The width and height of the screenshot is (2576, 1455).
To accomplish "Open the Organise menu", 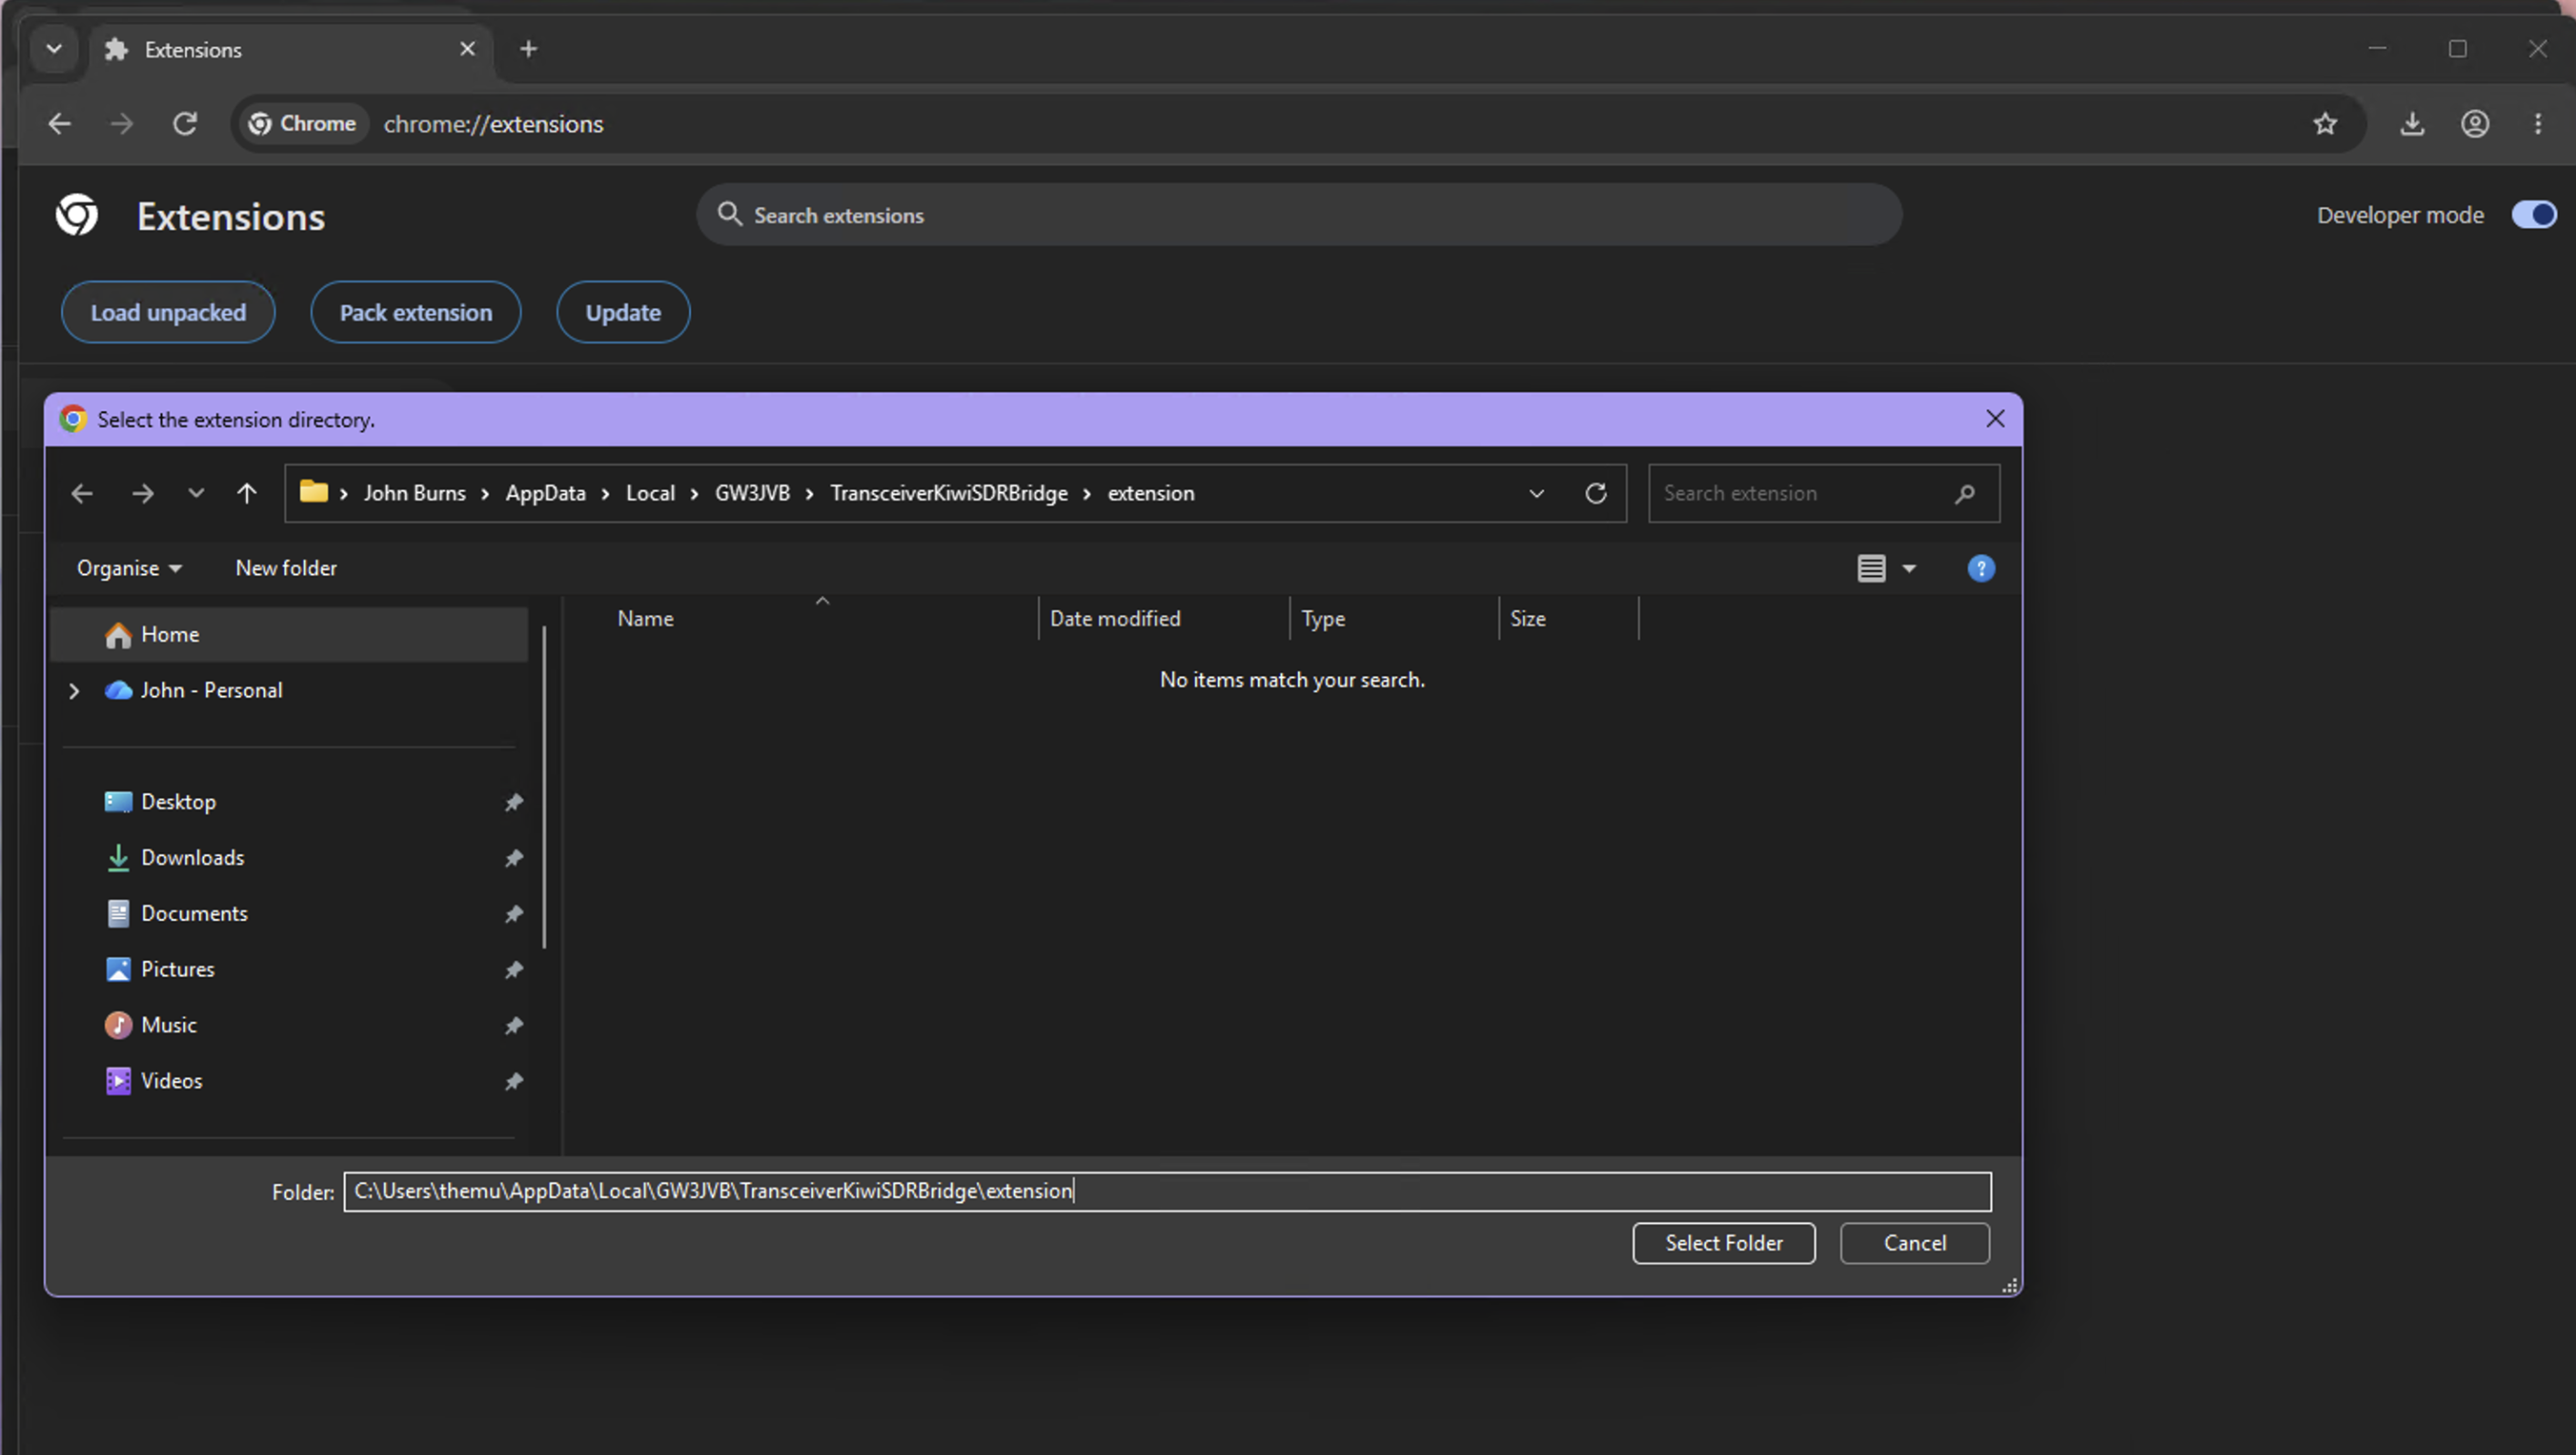I will click(x=129, y=568).
